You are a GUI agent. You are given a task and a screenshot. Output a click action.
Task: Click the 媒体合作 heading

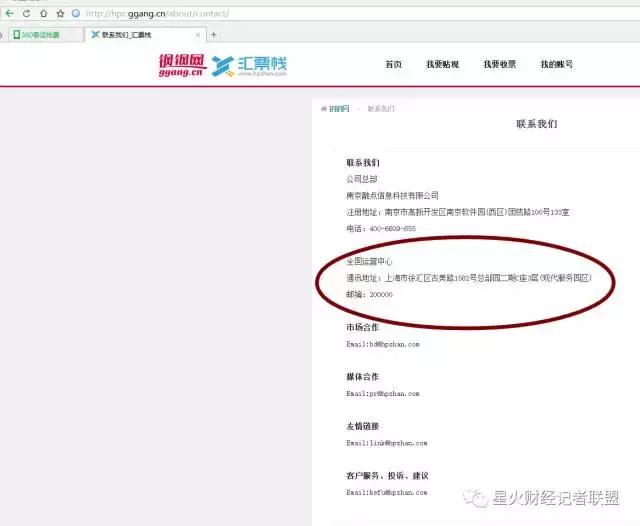[363, 377]
